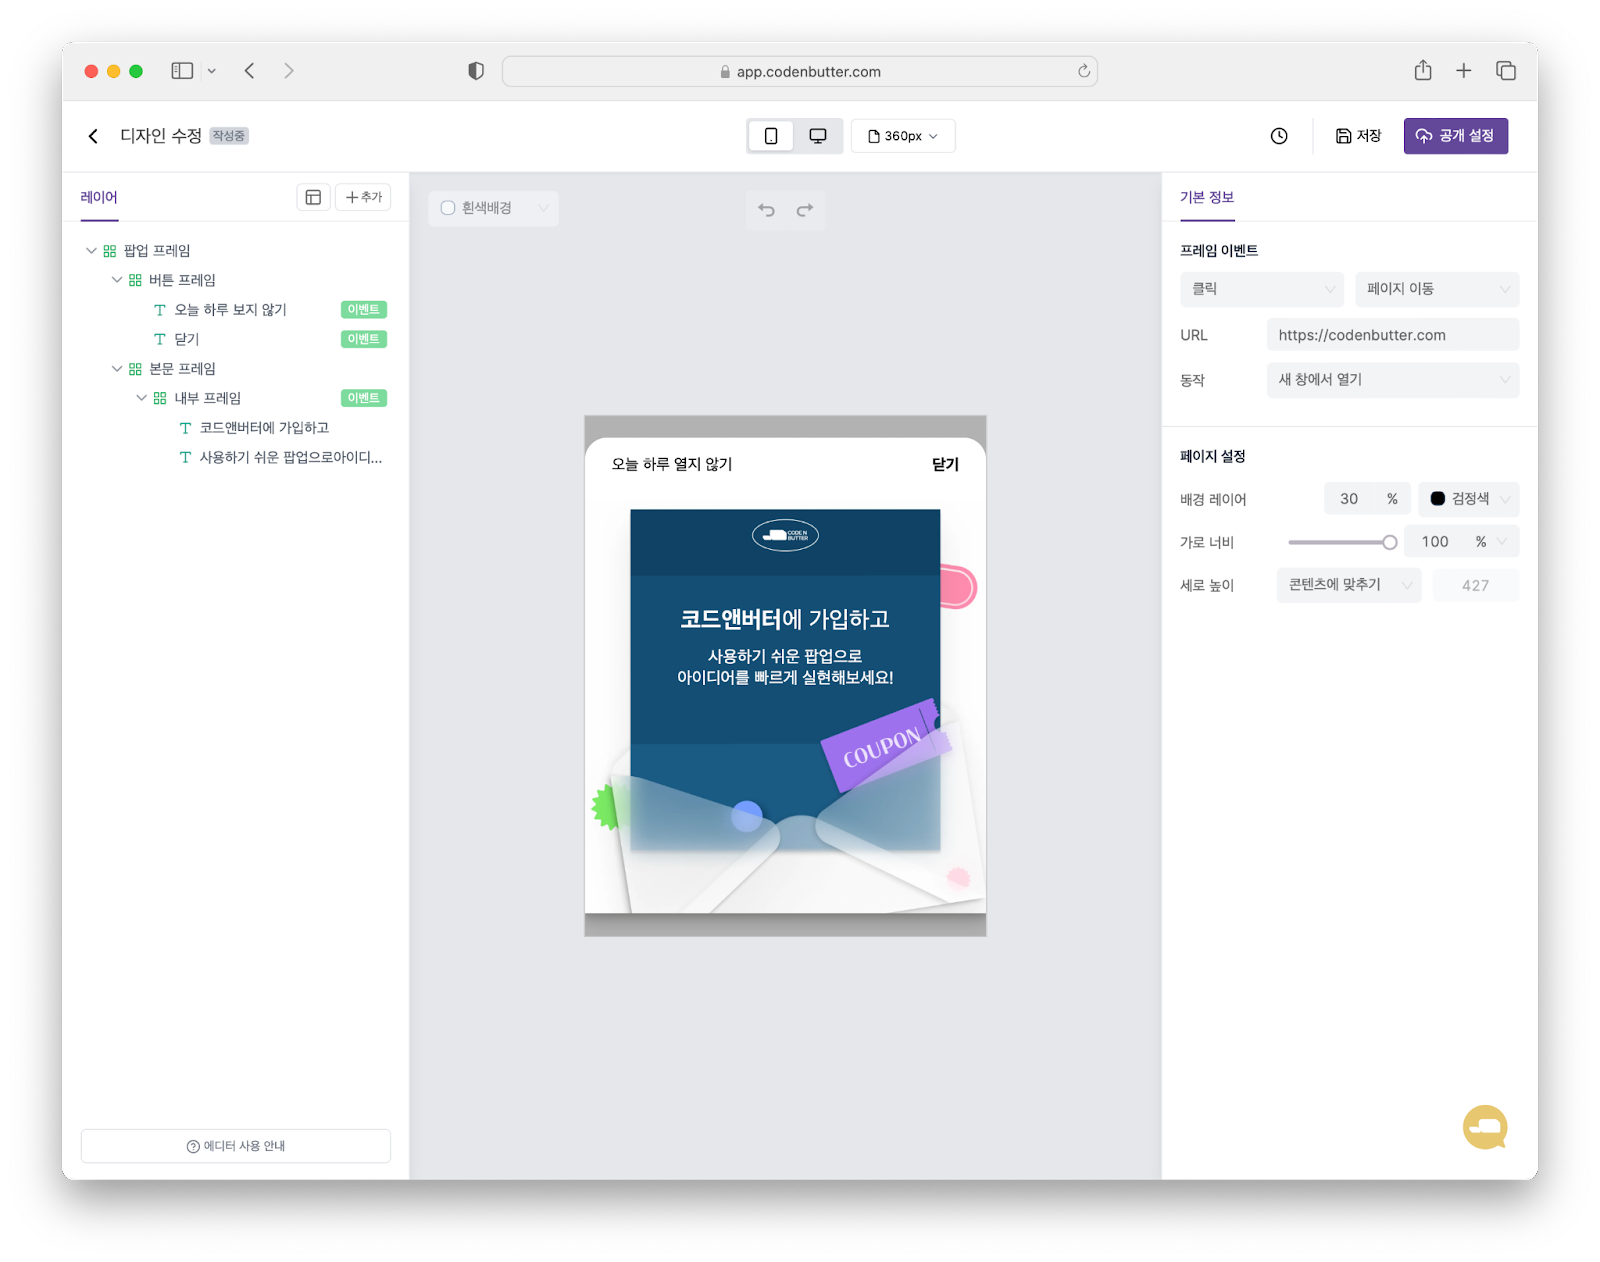Screen dimensions: 1600x1262
Task: Open Safari sidebar dropdown chevron
Action: tap(212, 71)
